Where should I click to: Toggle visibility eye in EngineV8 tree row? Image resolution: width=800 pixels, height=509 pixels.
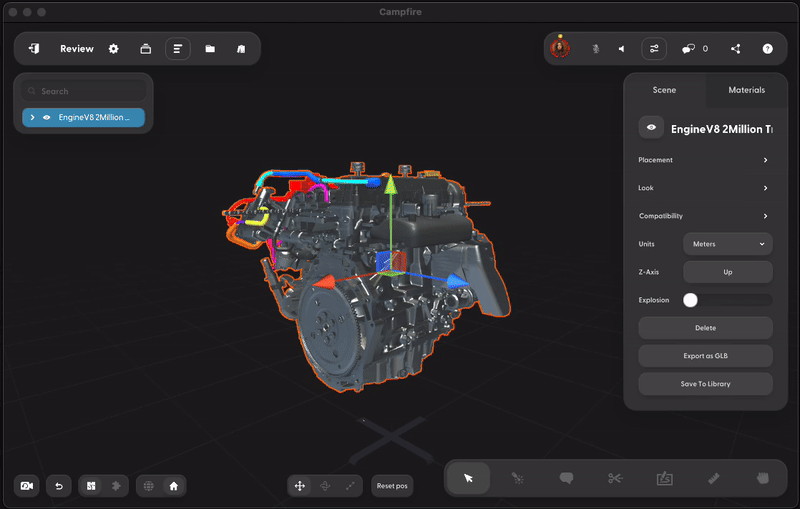47,117
